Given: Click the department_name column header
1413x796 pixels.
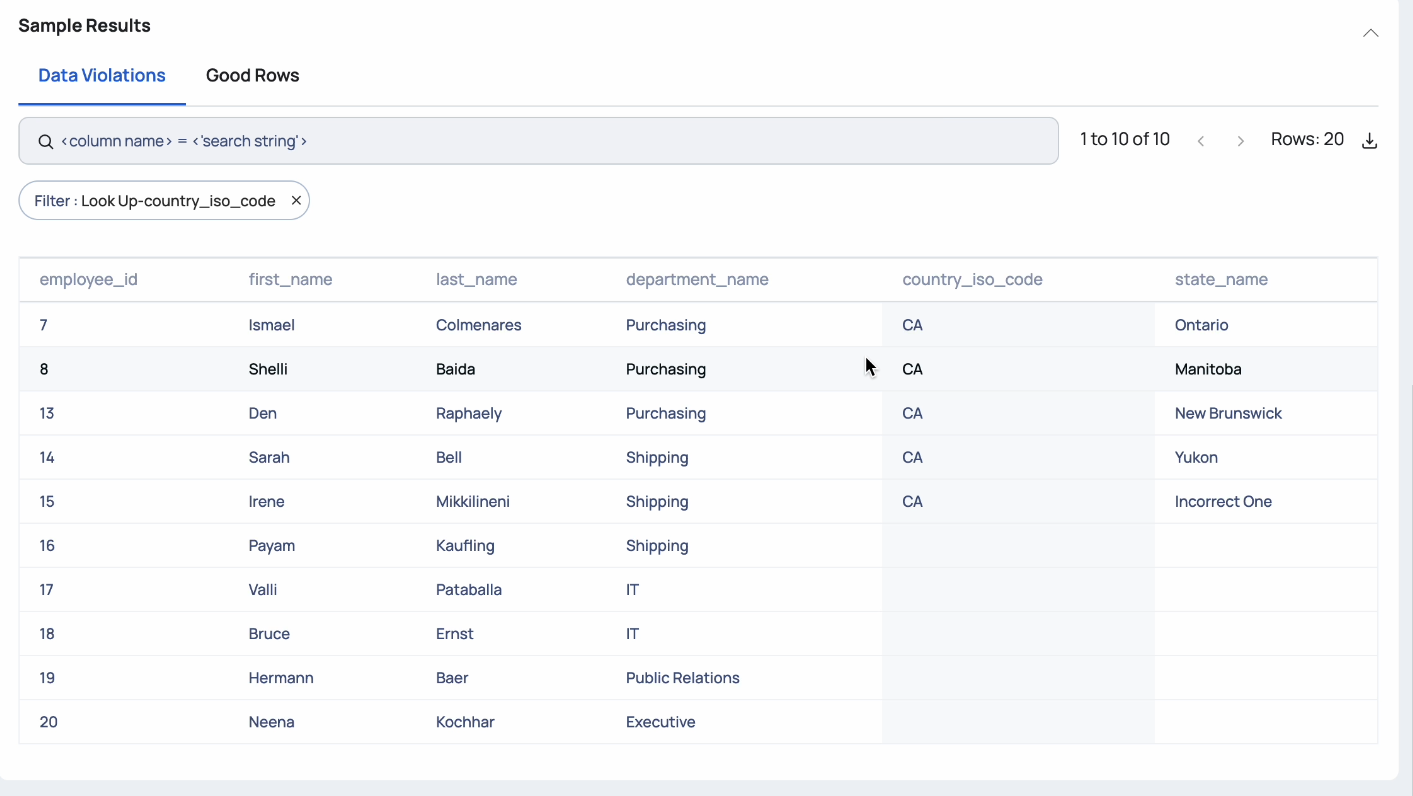Looking at the screenshot, I should (697, 279).
